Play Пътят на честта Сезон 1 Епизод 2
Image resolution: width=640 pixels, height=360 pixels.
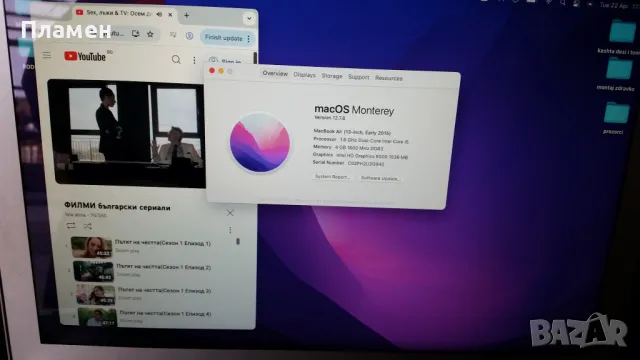163,267
